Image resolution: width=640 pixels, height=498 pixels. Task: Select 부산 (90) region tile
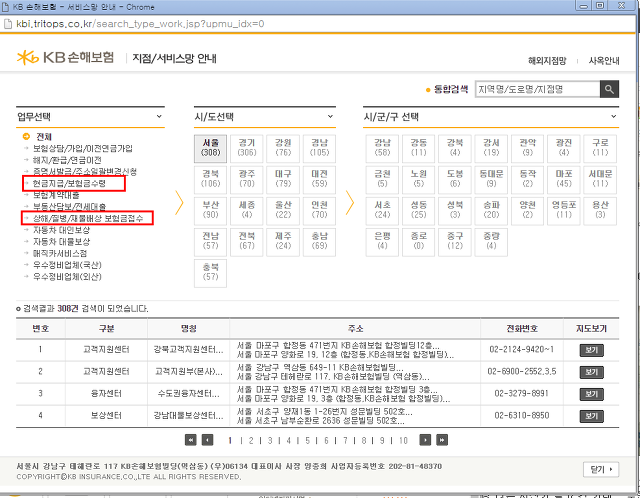point(211,211)
